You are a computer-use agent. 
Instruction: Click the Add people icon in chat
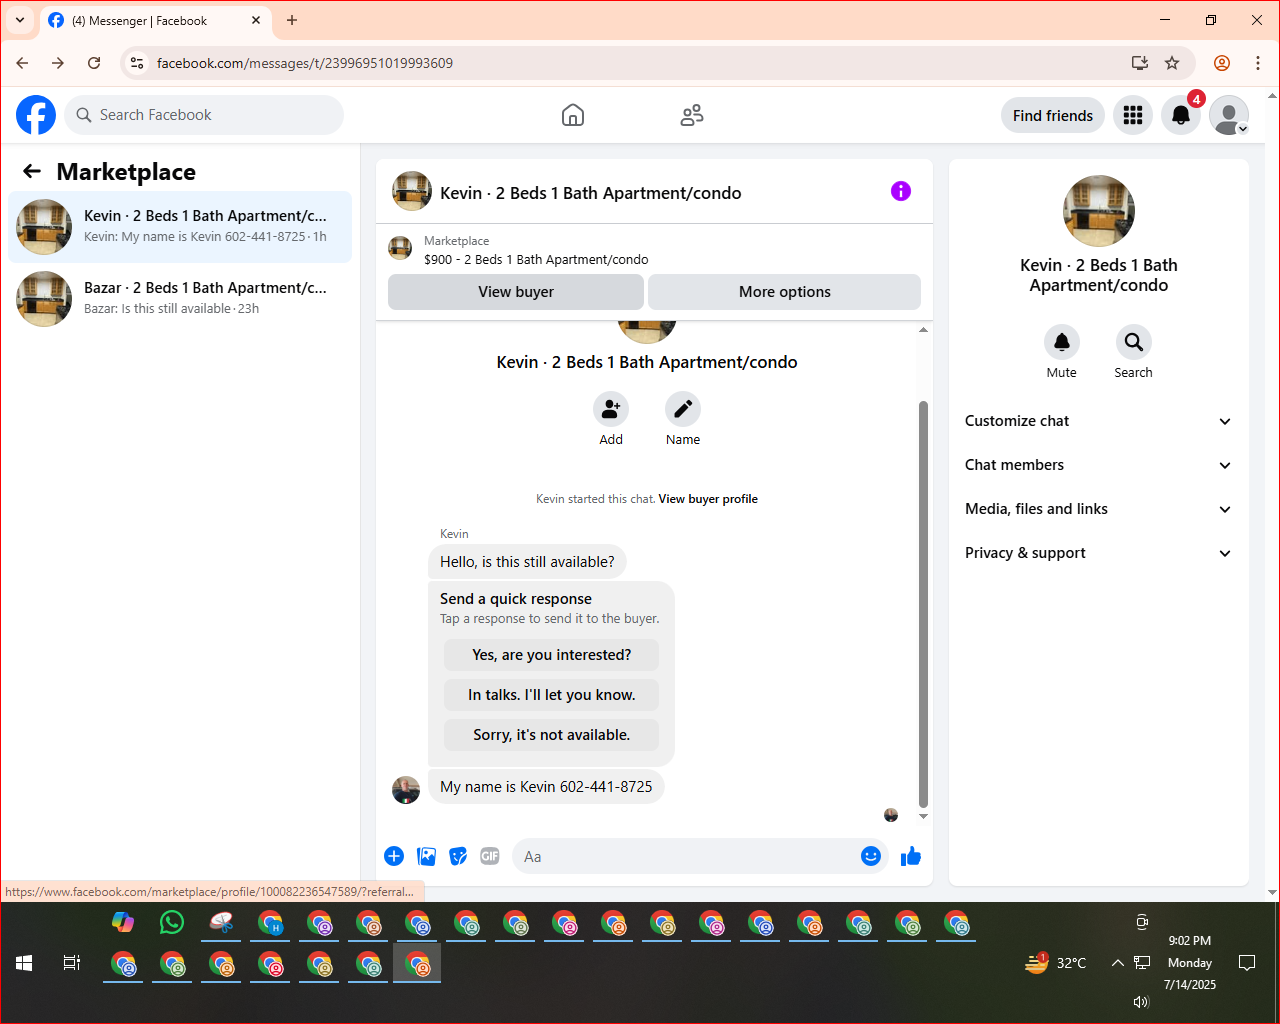[x=611, y=409]
